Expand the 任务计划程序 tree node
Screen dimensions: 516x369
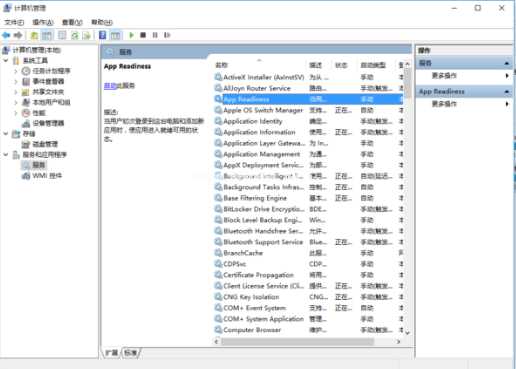pyautogui.click(x=16, y=71)
